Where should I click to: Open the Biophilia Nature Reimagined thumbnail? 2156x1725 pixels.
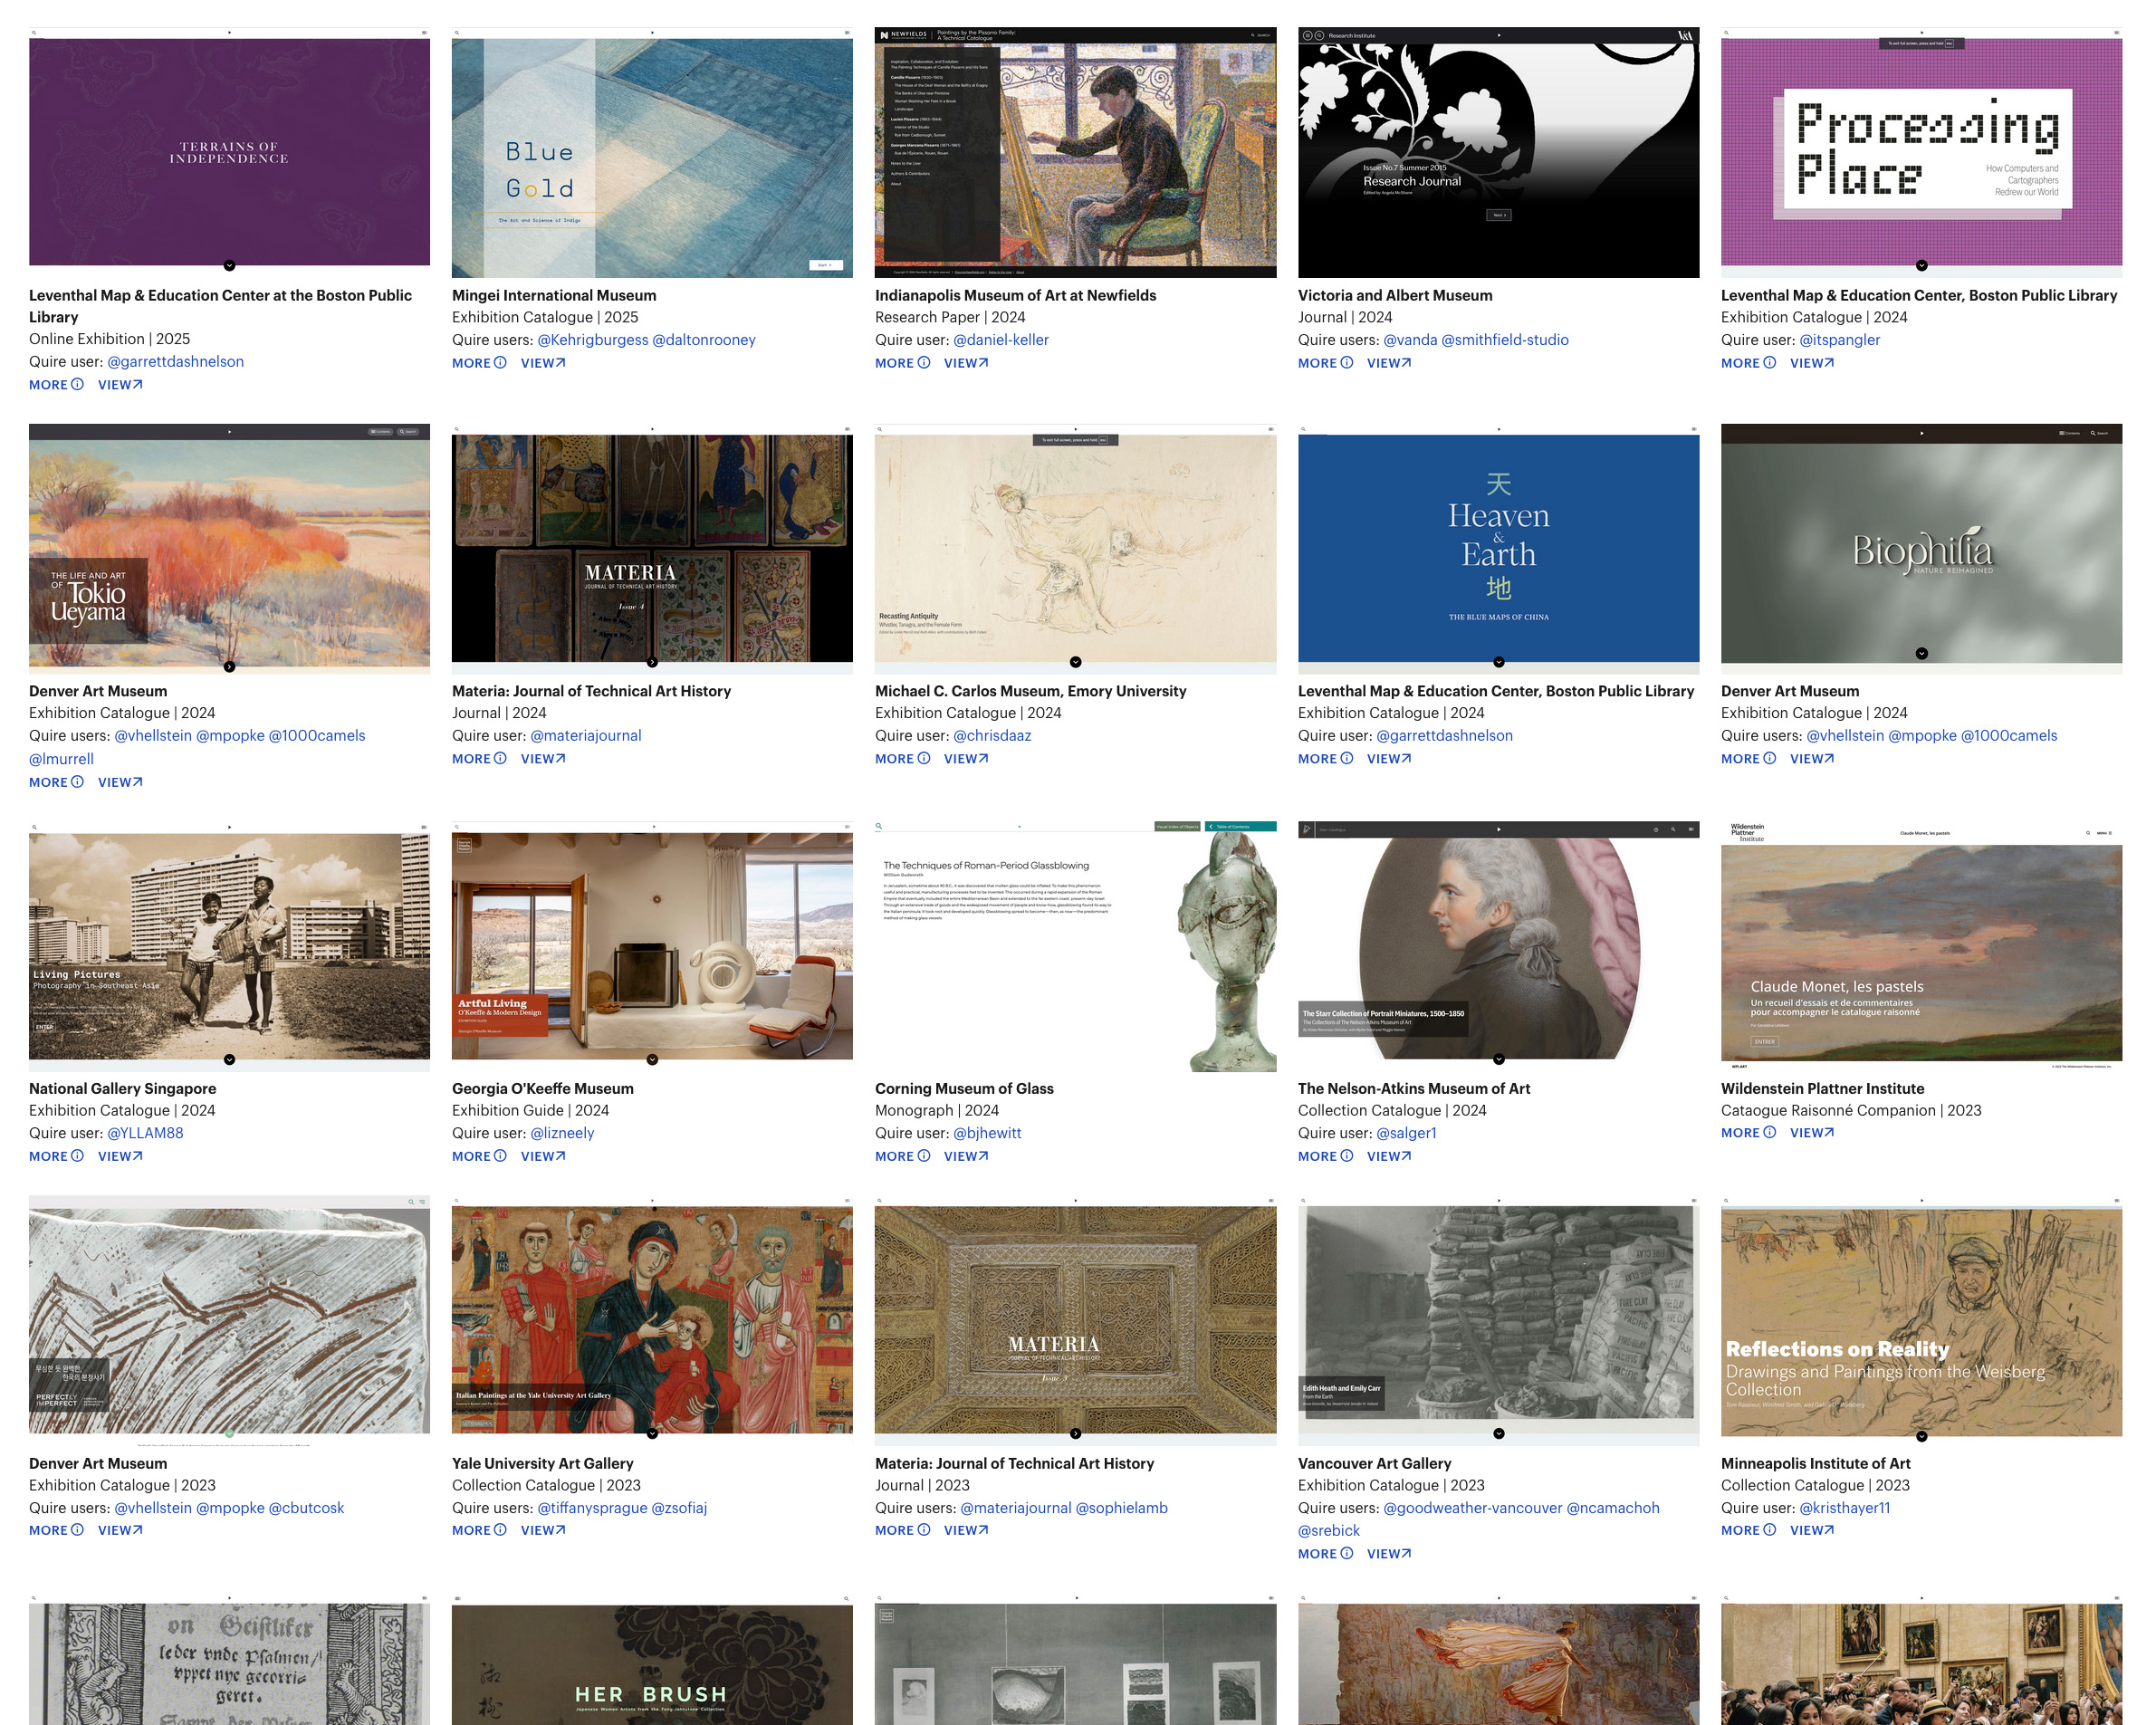coord(1921,547)
